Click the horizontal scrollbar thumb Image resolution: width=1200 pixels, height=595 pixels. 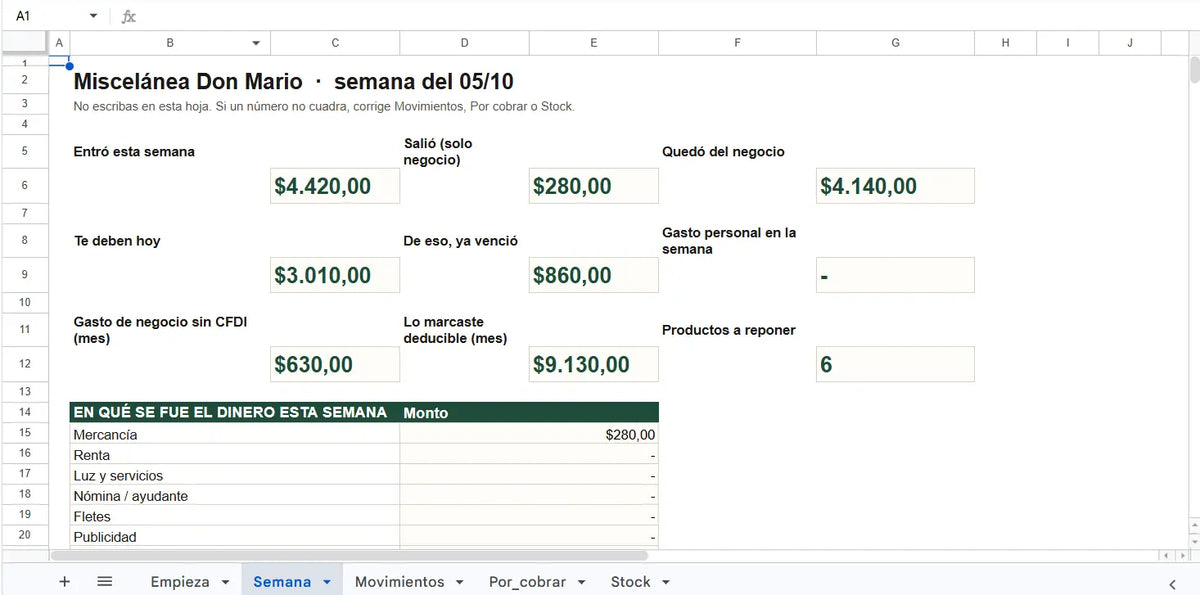pos(348,555)
